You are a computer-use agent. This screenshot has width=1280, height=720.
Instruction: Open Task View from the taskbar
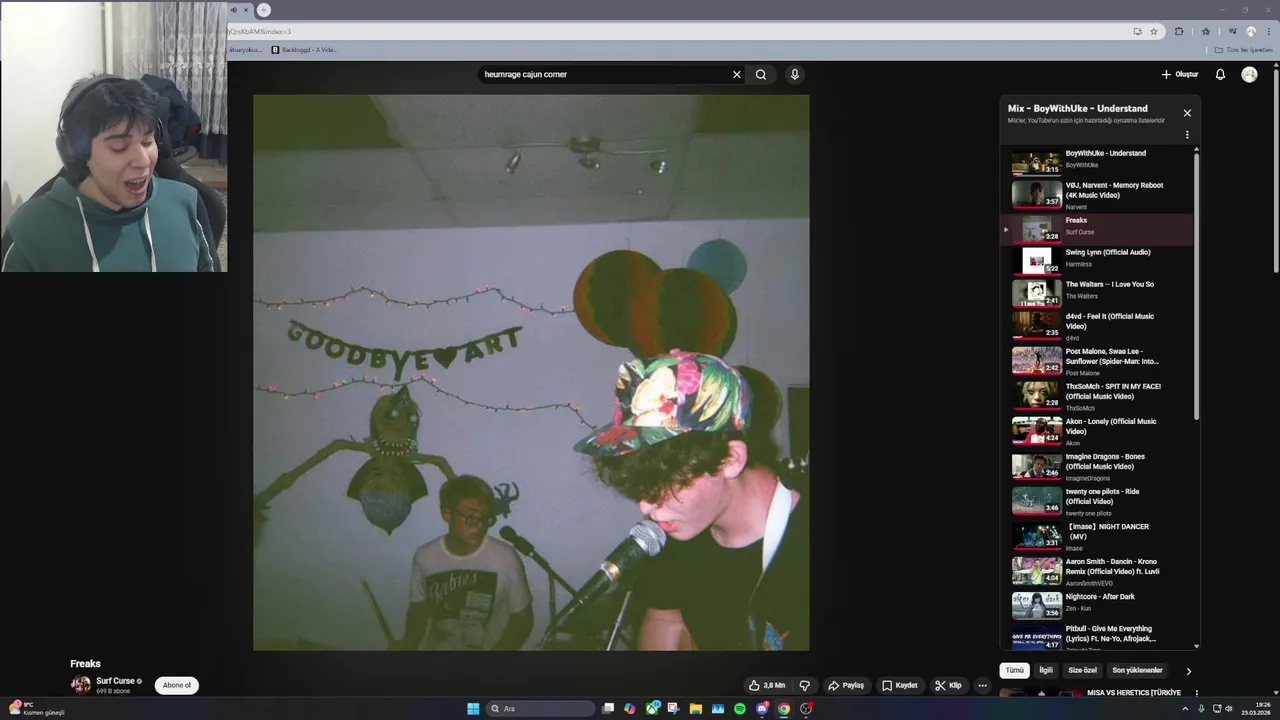(x=608, y=708)
